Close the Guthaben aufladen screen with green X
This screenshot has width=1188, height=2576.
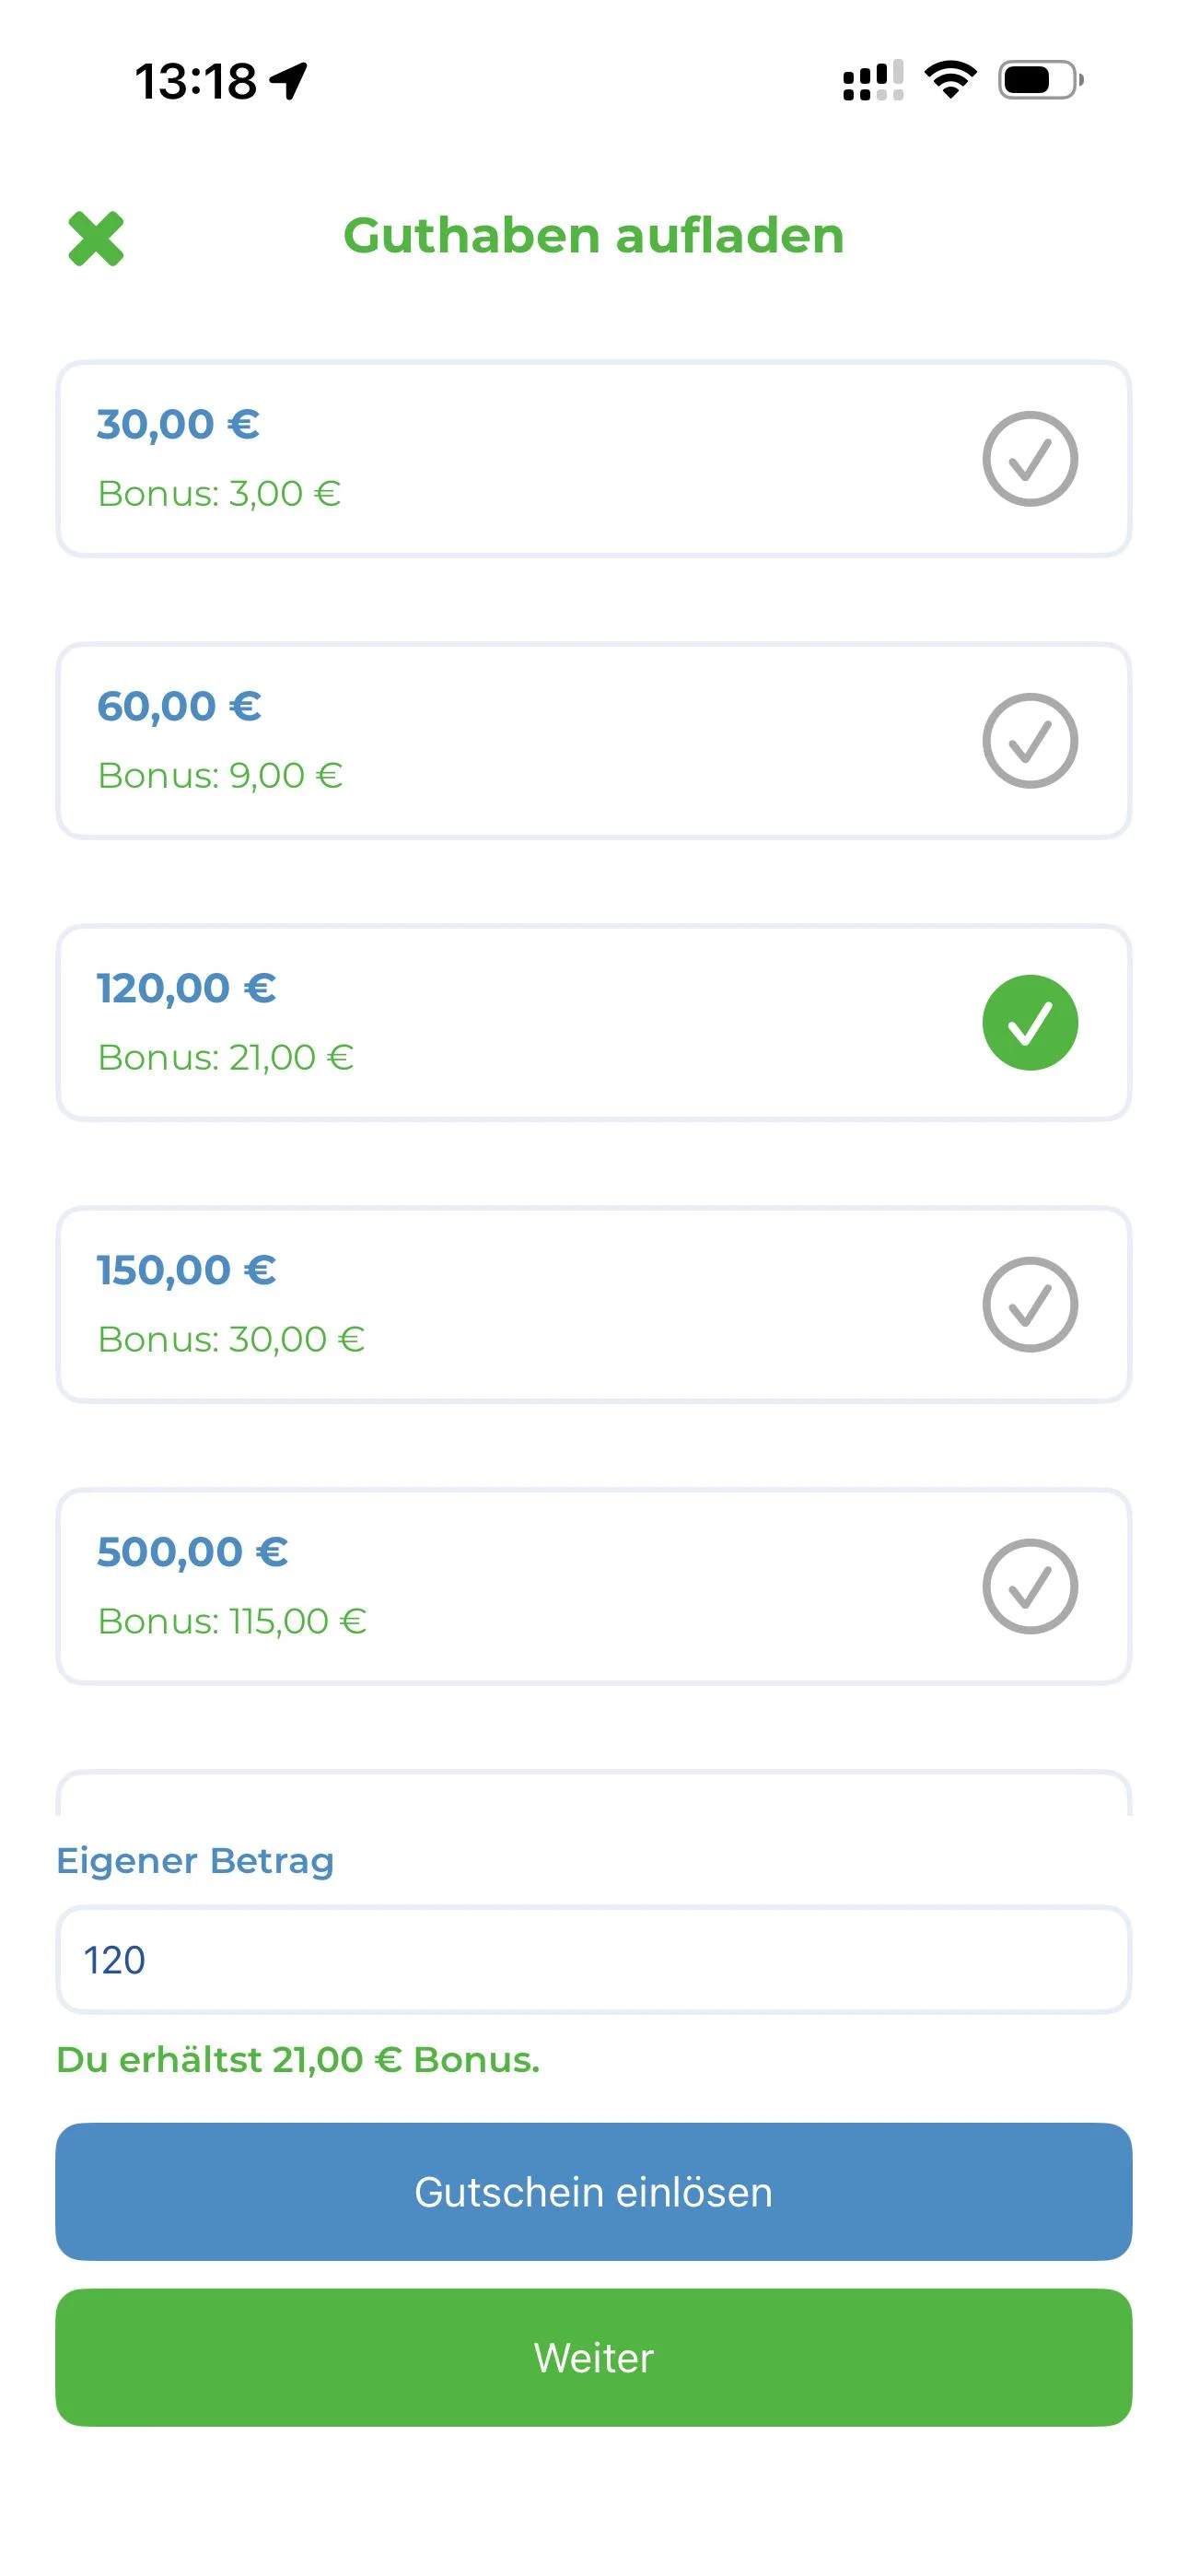(96, 239)
